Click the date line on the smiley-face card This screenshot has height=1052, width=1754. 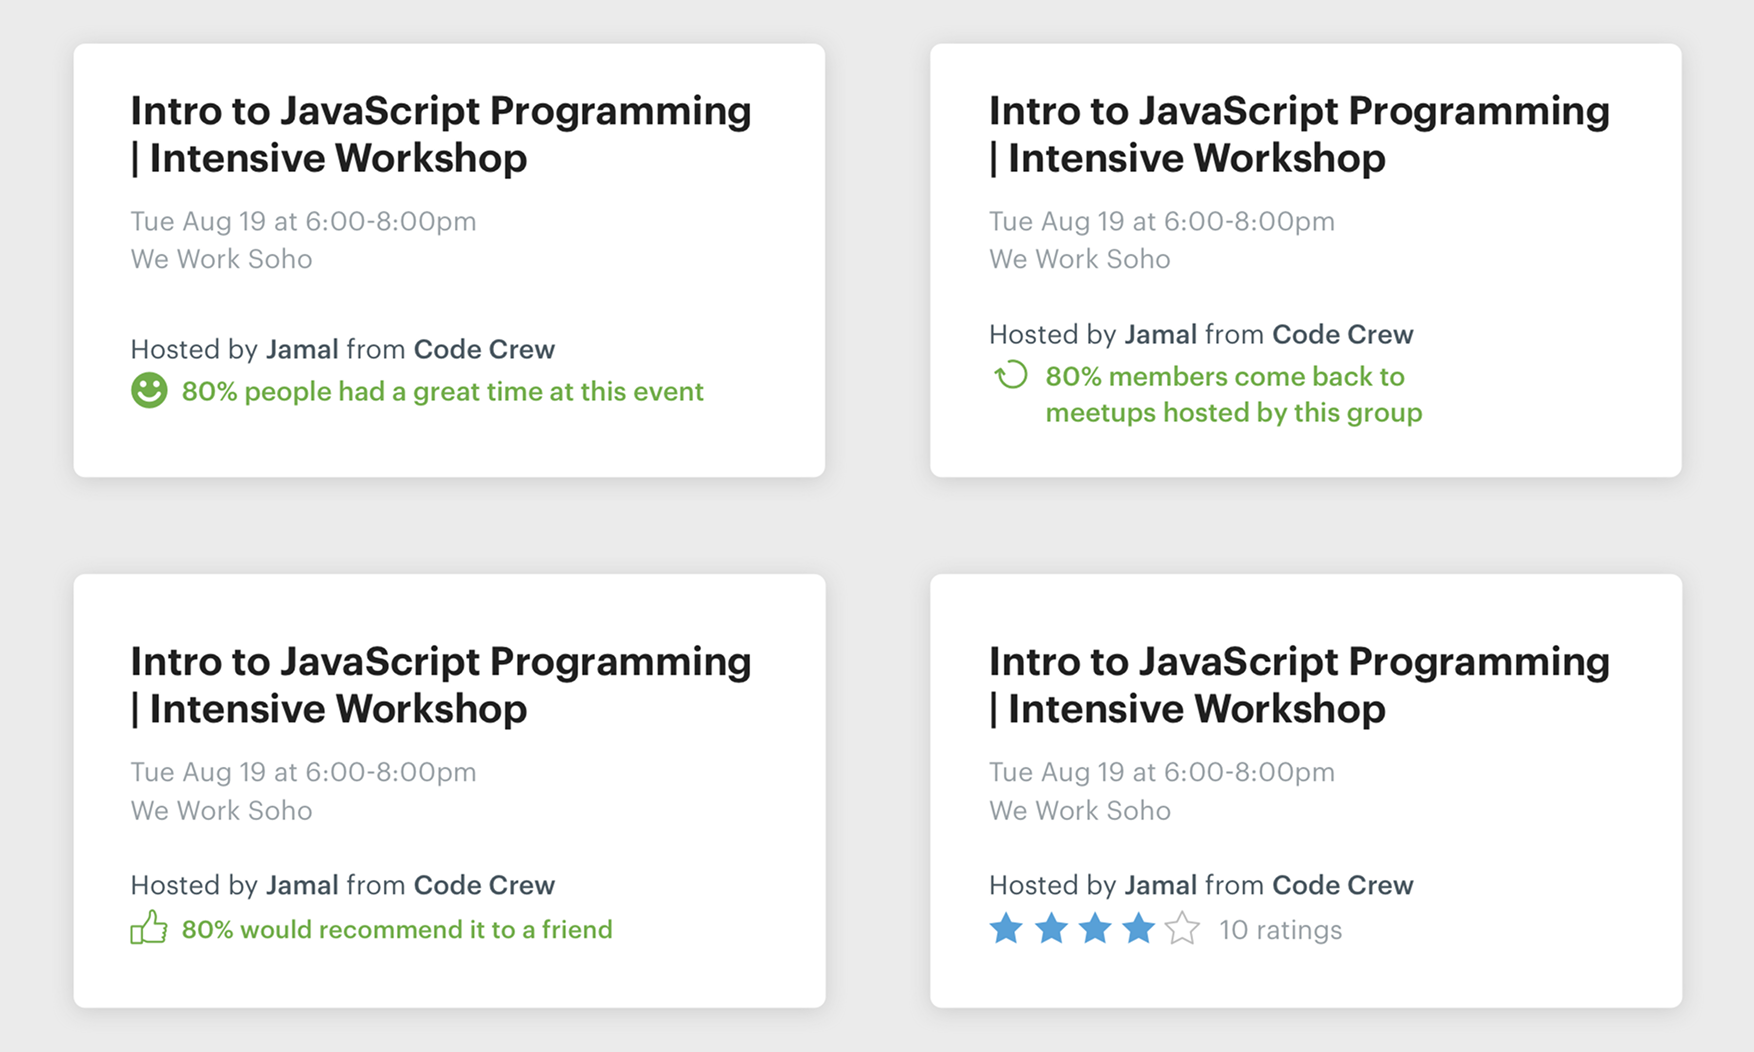303,221
